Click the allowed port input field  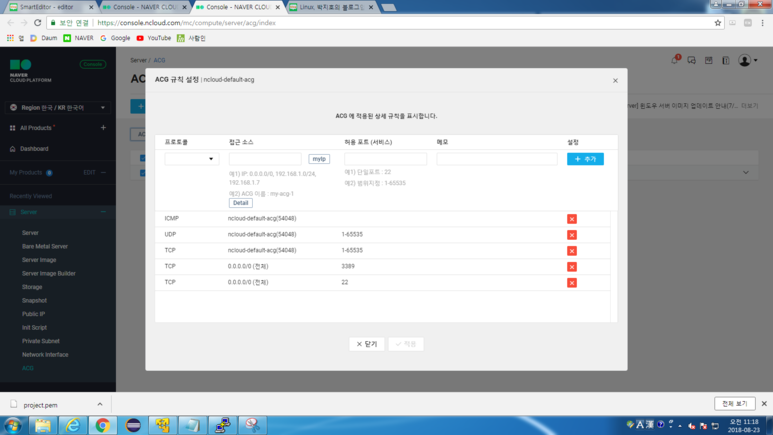(385, 159)
